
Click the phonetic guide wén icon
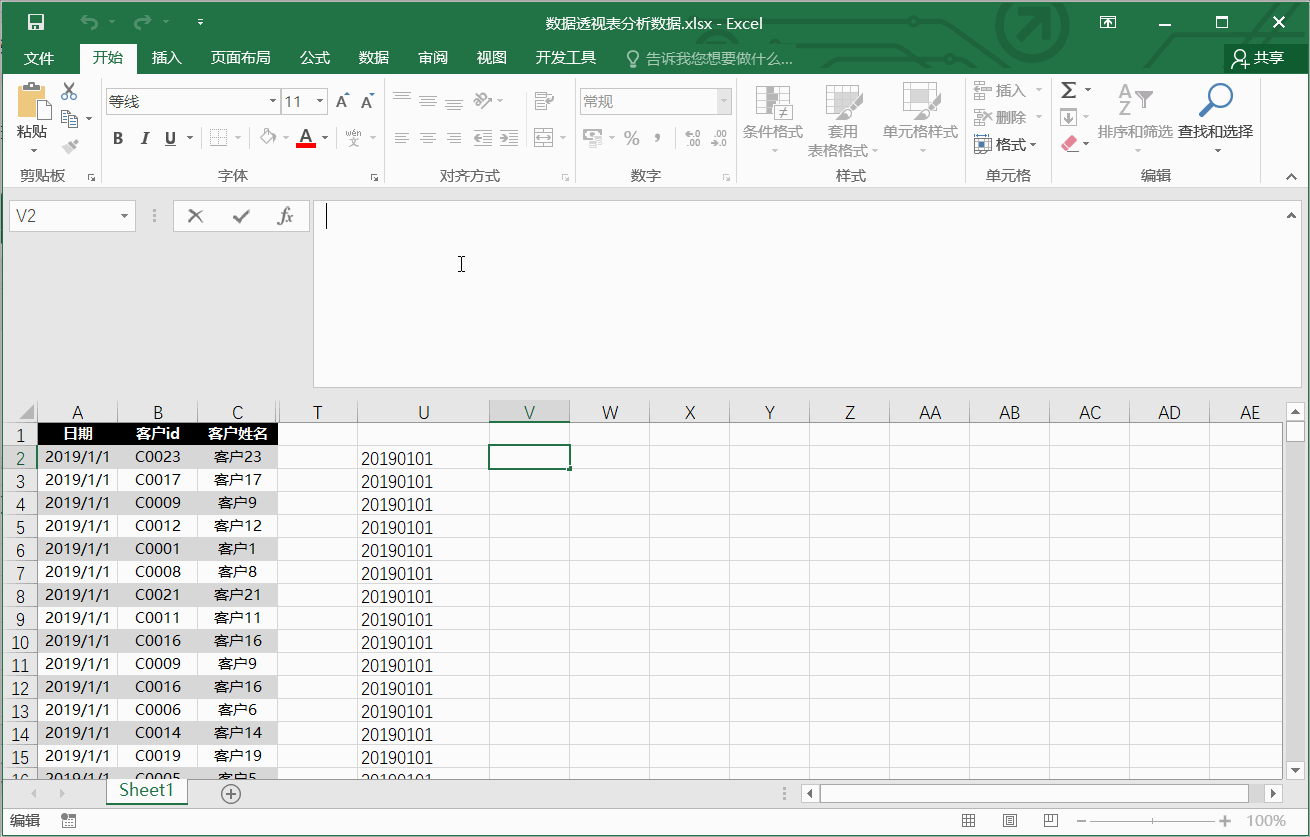(353, 138)
